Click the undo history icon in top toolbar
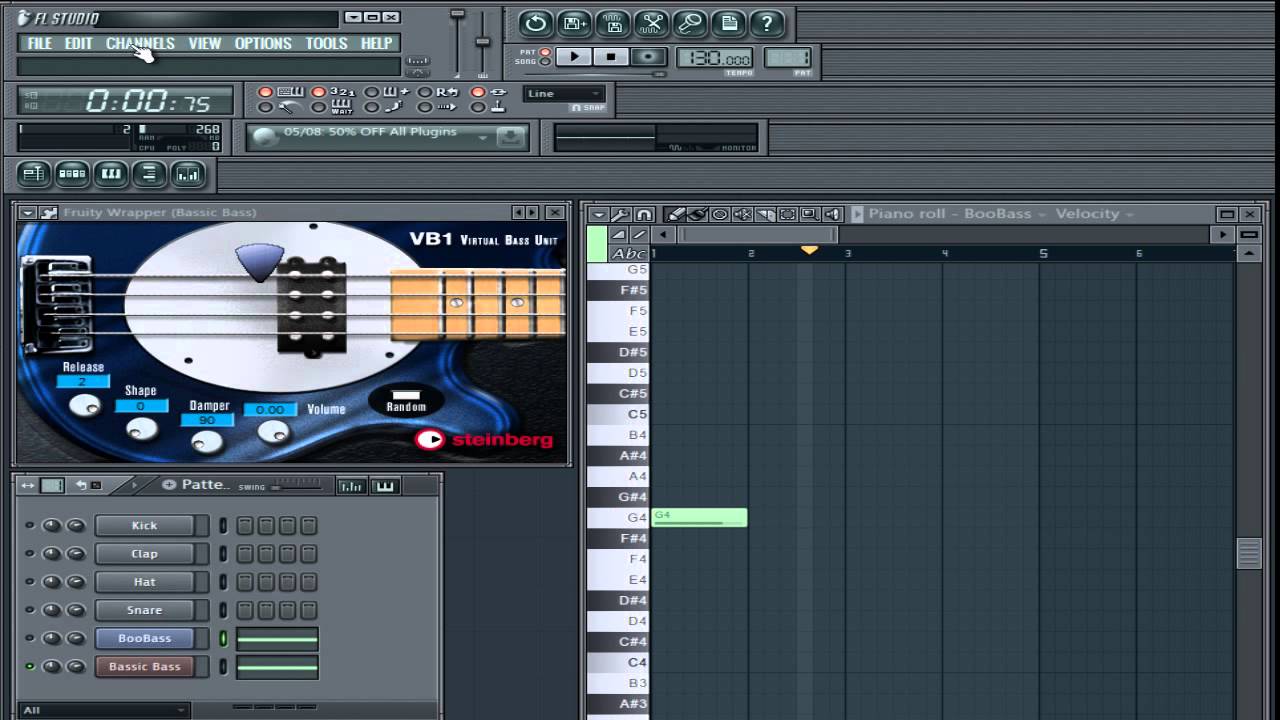 (x=536, y=23)
